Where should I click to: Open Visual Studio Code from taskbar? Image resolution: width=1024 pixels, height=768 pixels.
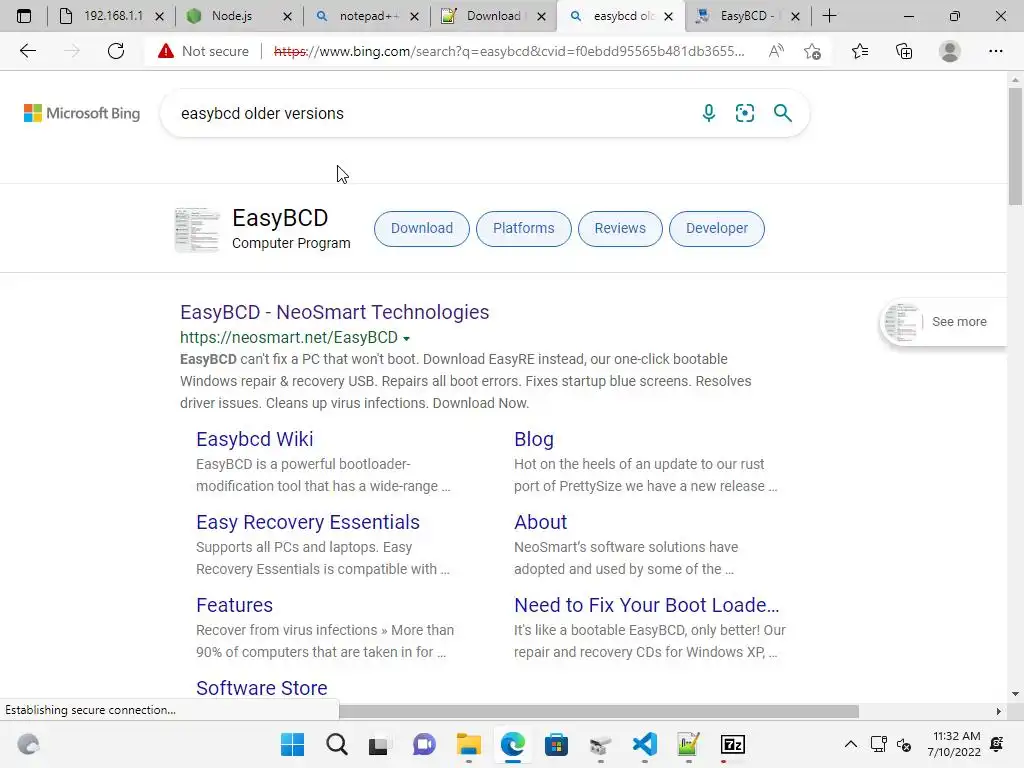644,744
